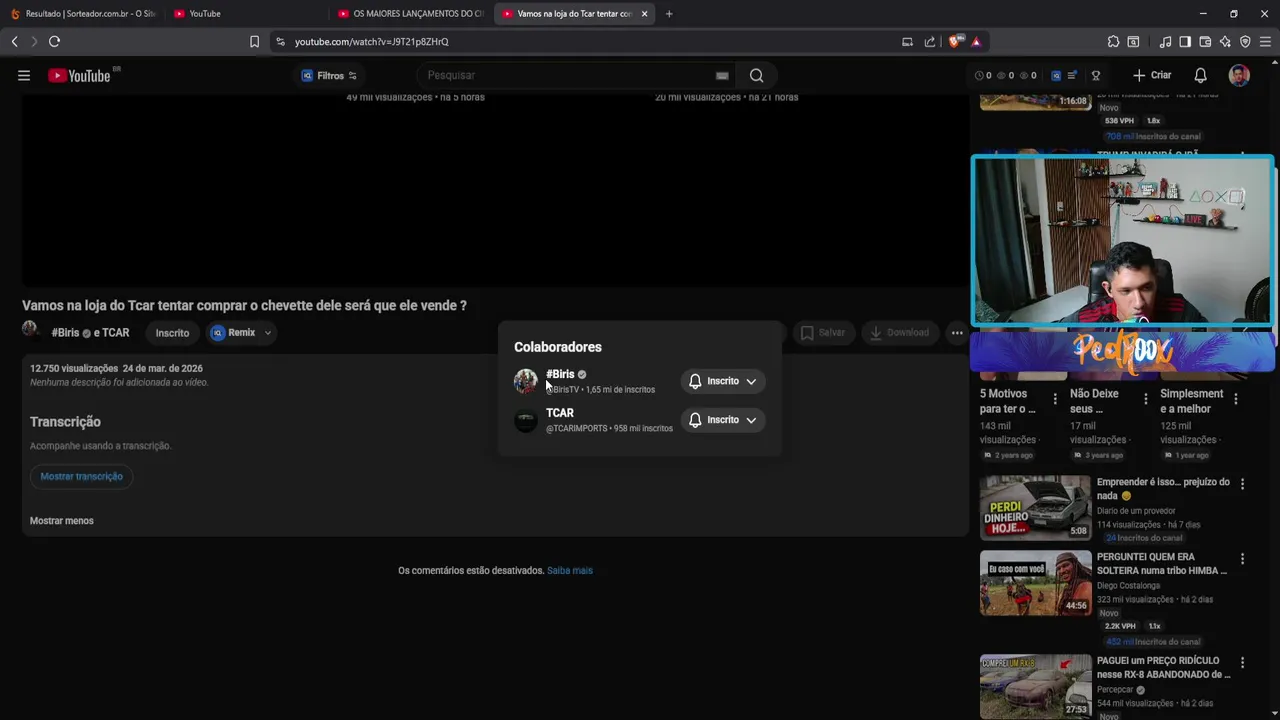Image resolution: width=1280 pixels, height=720 pixels.
Task: Open the on-screen keyboard icon in search
Action: (x=722, y=76)
